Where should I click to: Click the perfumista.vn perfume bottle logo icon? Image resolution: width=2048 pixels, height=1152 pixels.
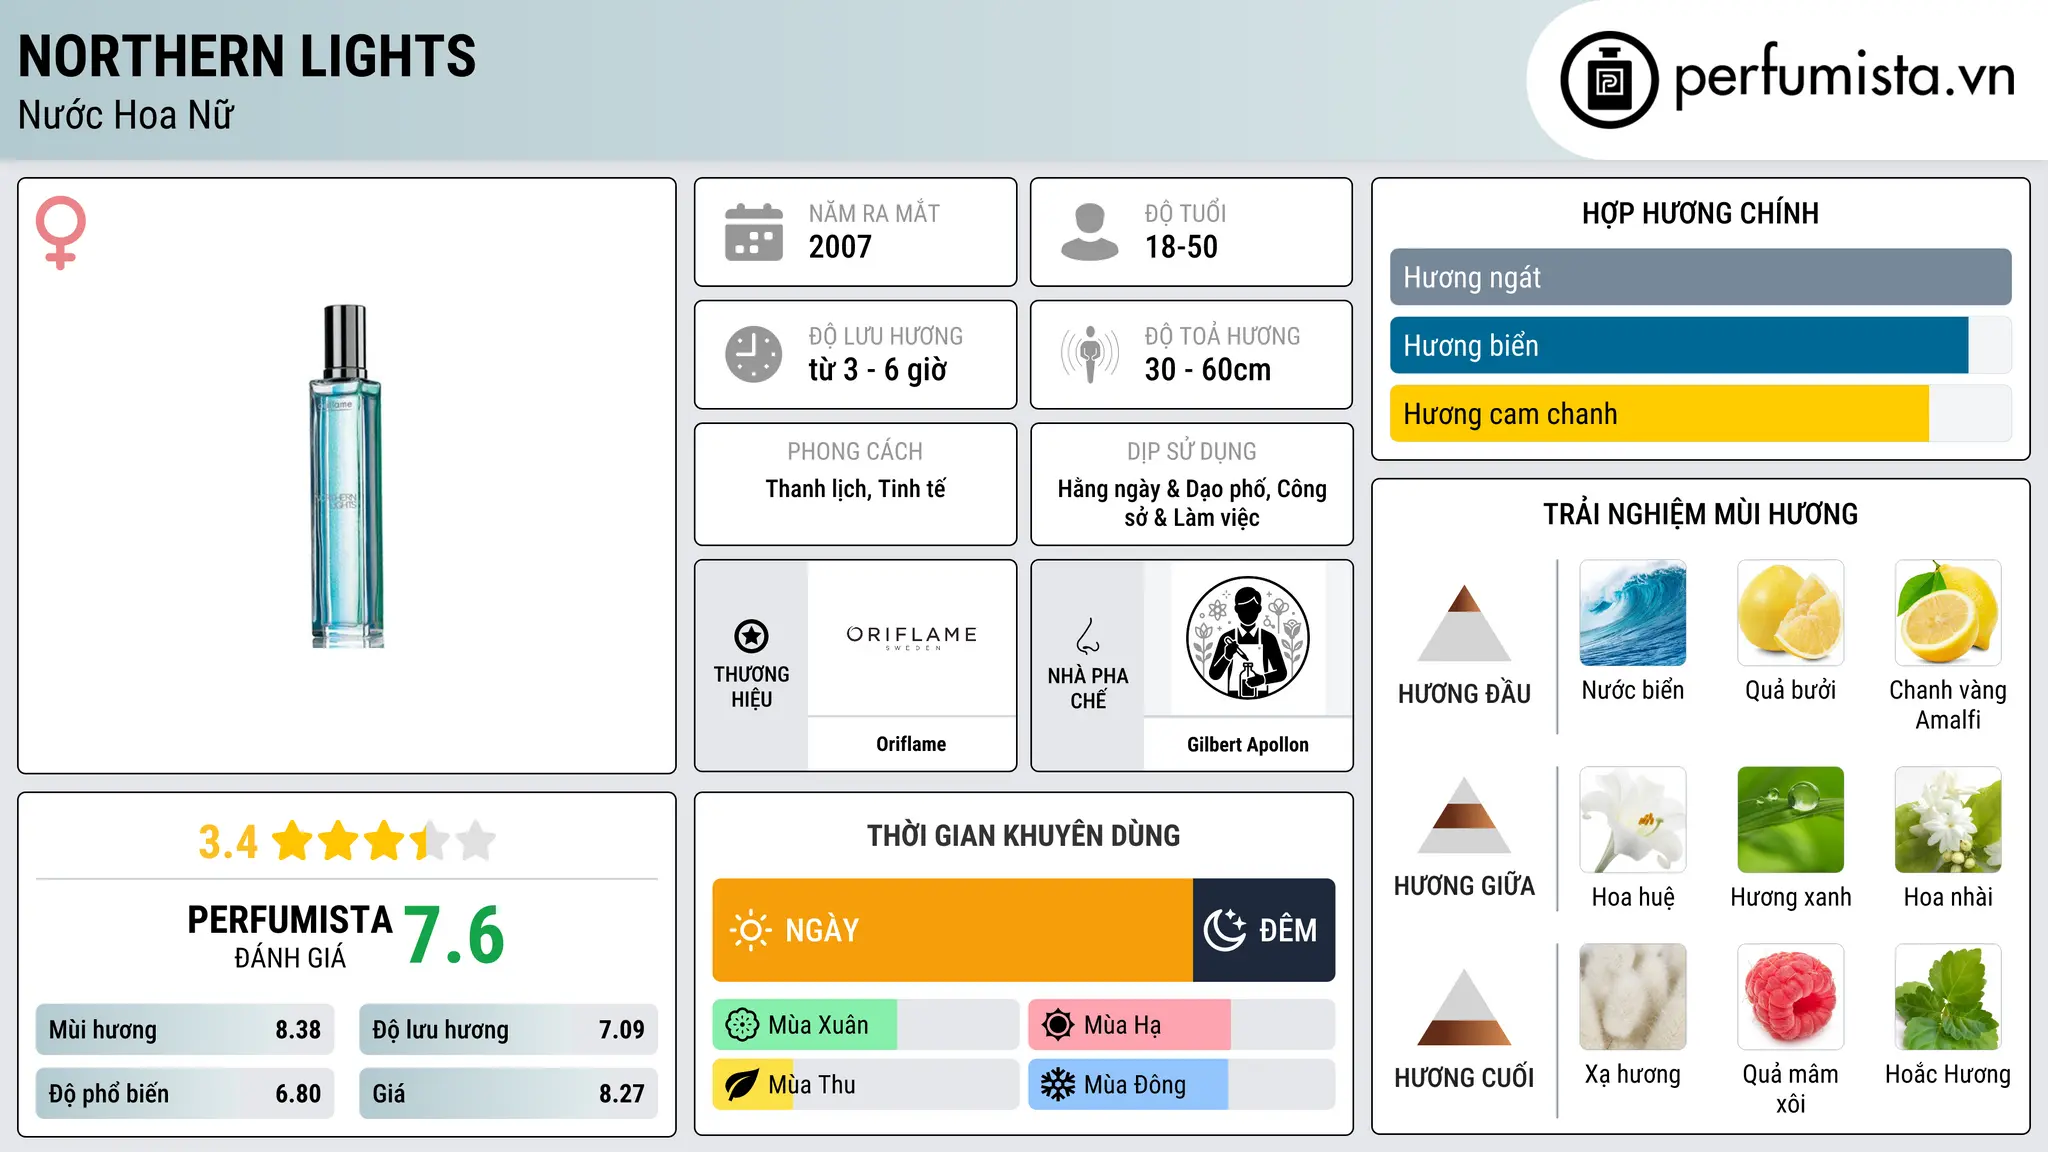click(x=1609, y=80)
